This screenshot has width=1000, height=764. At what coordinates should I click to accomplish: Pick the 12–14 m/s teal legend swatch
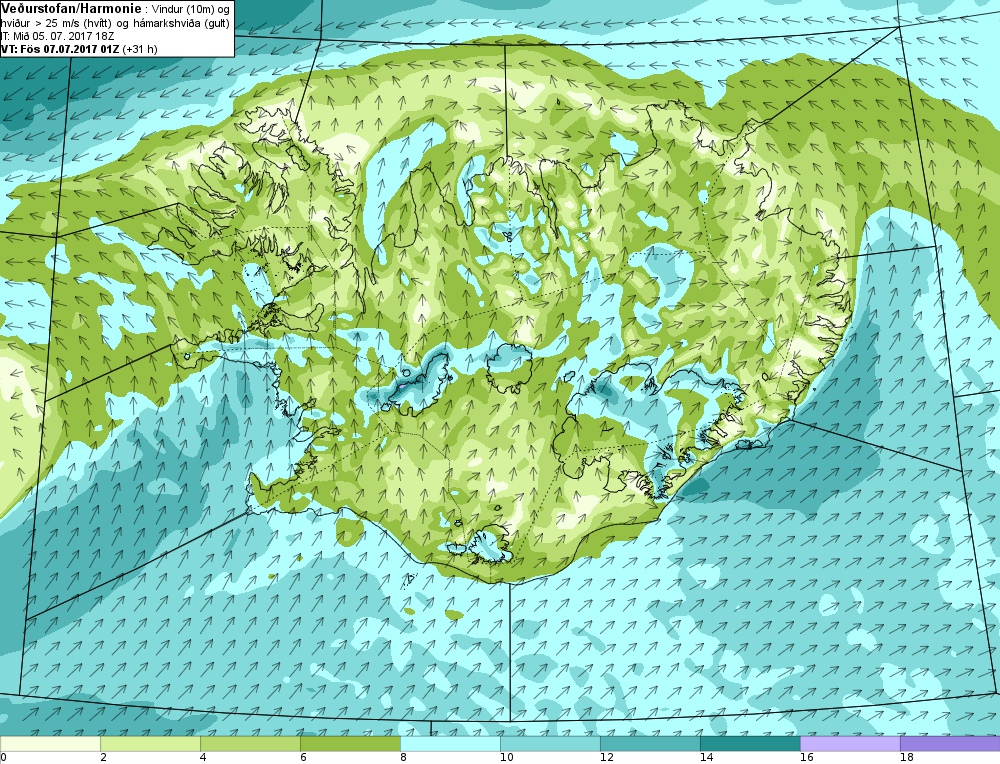pos(650,744)
